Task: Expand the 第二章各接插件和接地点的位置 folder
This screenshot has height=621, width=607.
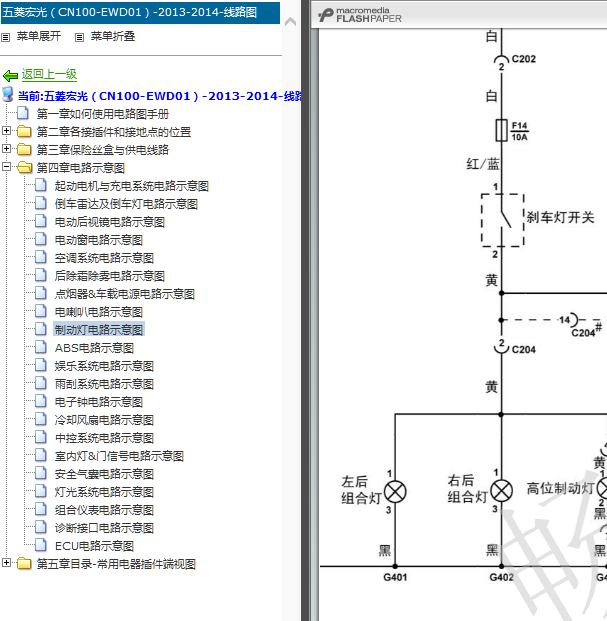Action: coord(6,130)
